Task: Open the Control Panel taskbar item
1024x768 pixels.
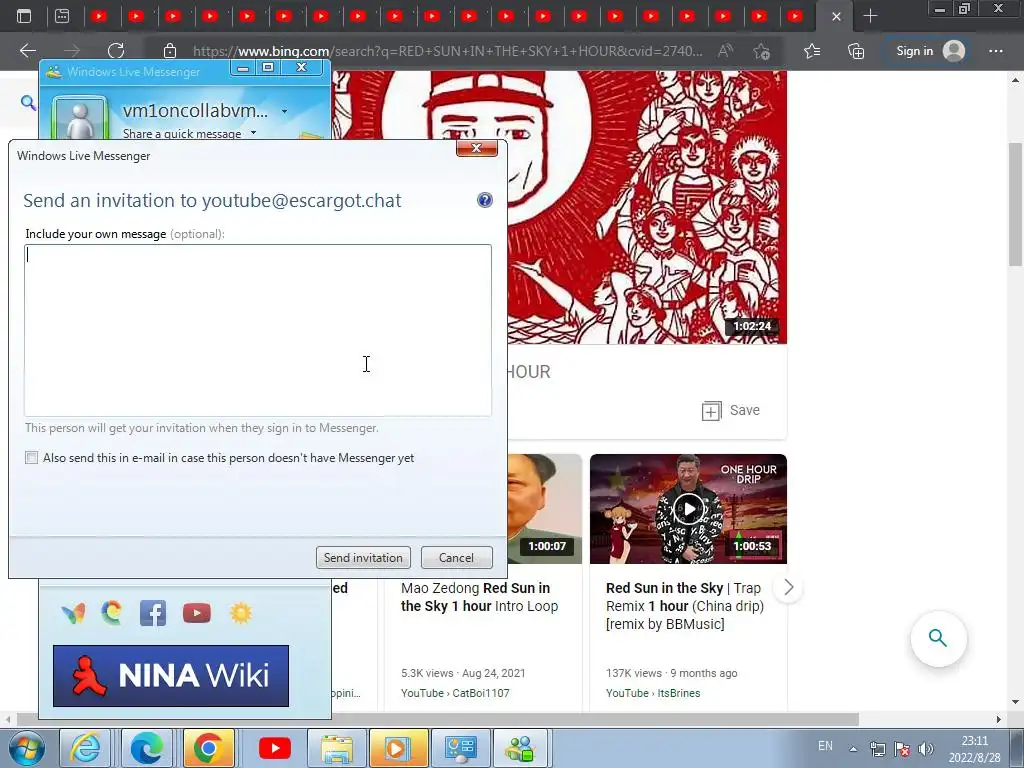Action: (x=460, y=748)
